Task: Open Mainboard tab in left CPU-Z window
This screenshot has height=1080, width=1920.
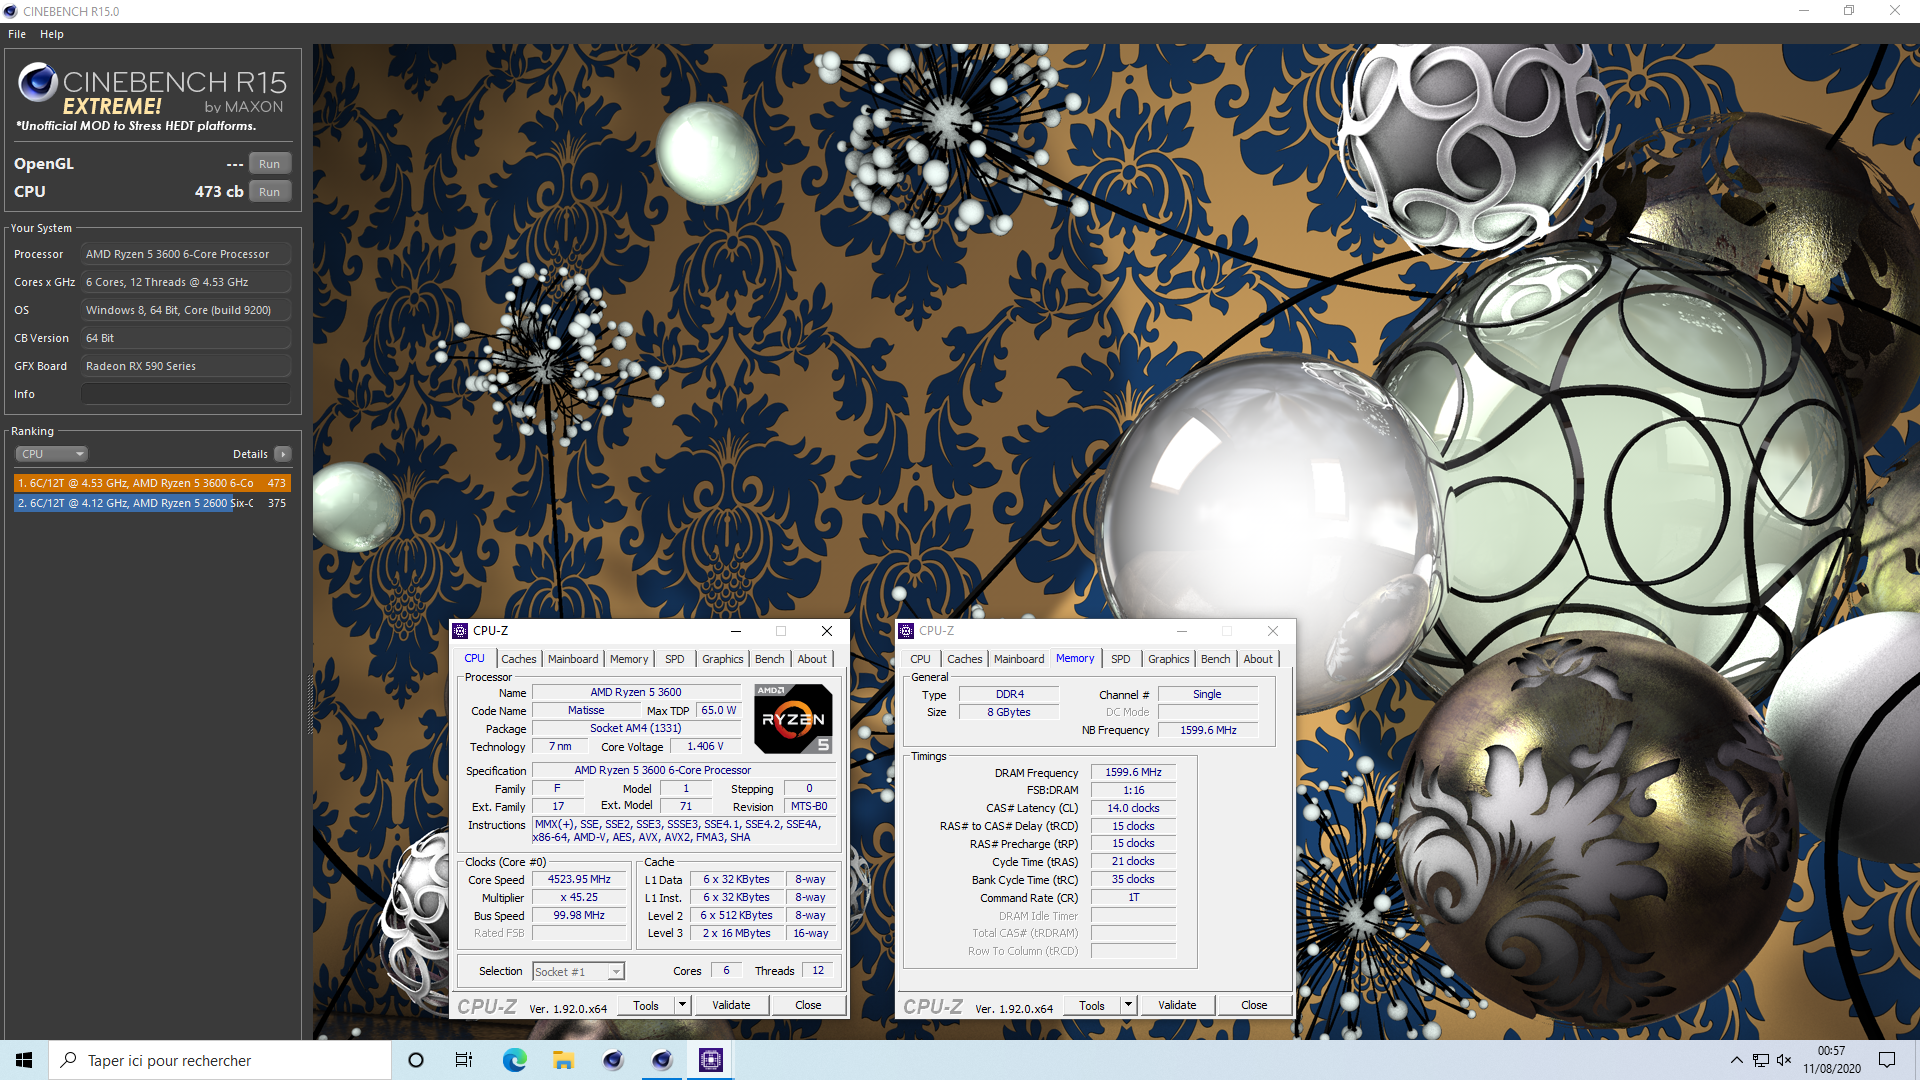Action: [573, 659]
